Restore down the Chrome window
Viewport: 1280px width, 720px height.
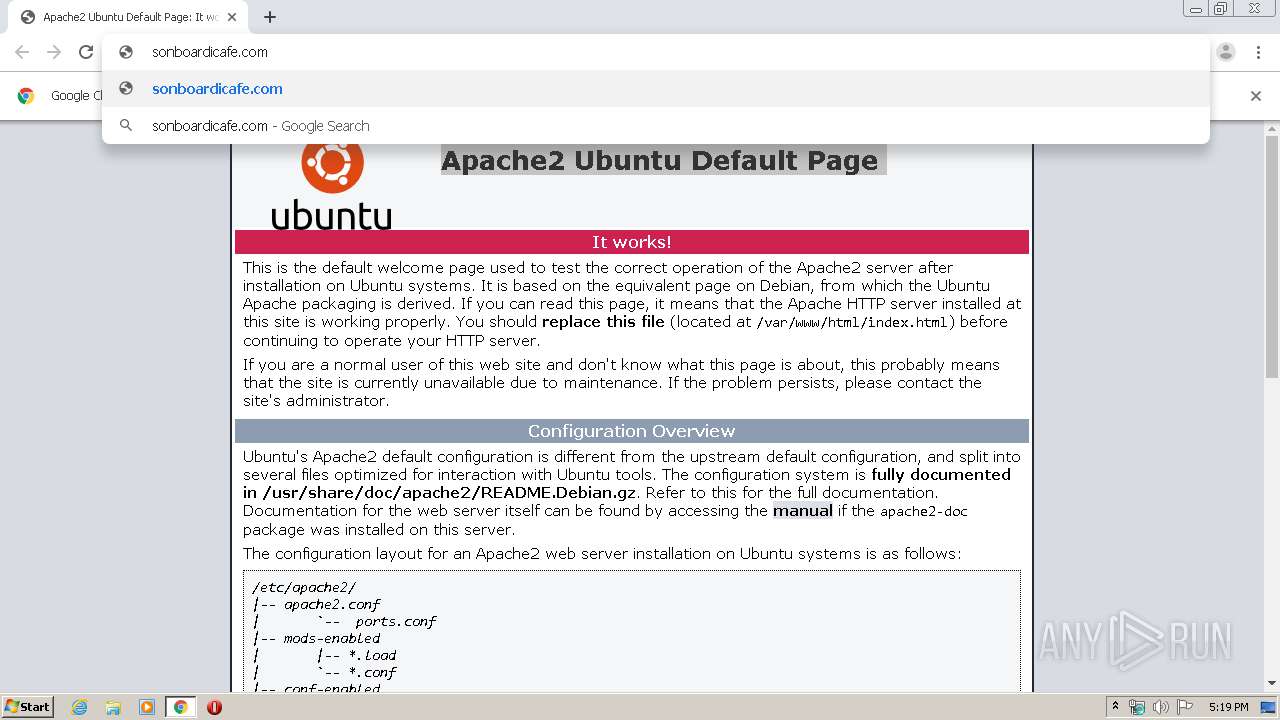point(1221,8)
